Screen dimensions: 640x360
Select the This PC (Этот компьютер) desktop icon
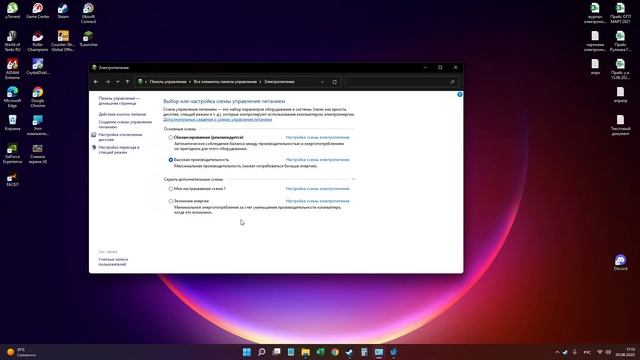point(38,125)
